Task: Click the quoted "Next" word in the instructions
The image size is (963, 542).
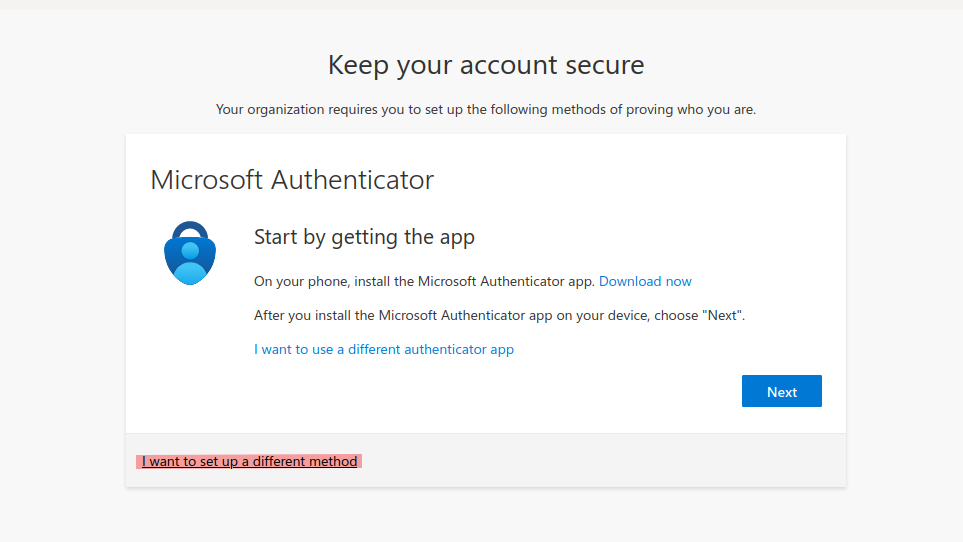Action: point(723,315)
